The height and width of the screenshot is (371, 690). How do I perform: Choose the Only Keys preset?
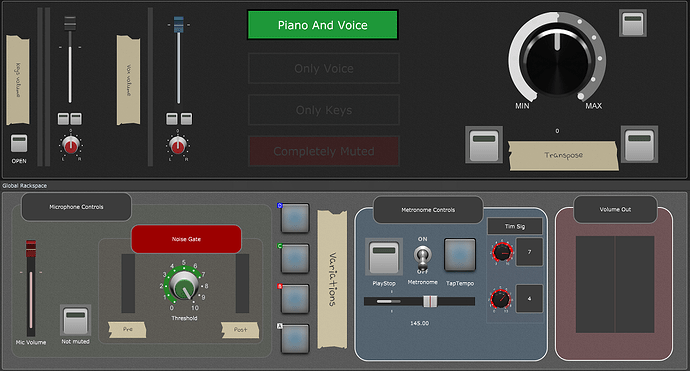[x=324, y=110]
